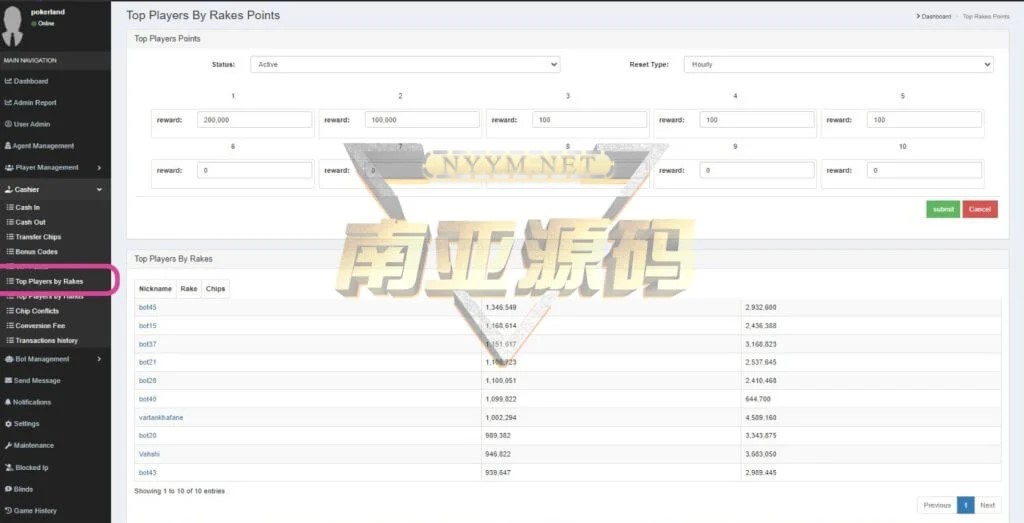The height and width of the screenshot is (523, 1024).
Task: Click the Notifications bell icon
Action: 8,402
